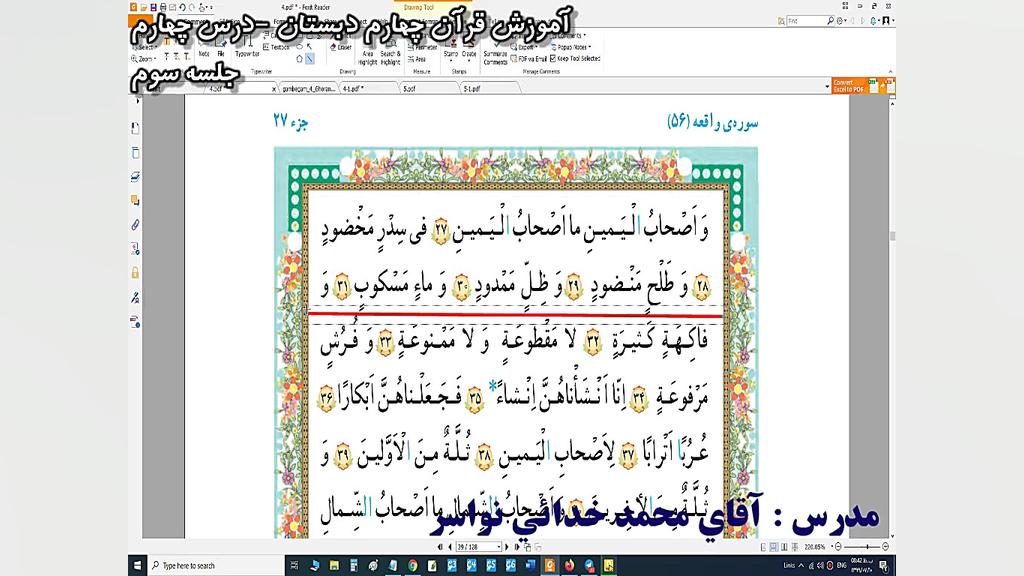Screen dimensions: 1024x576
Task: Open the Popup Notes dropdown
Action: pyautogui.click(x=572, y=45)
